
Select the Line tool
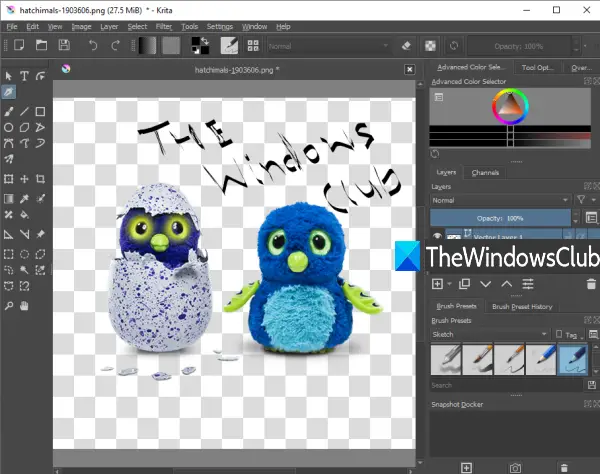[24, 111]
